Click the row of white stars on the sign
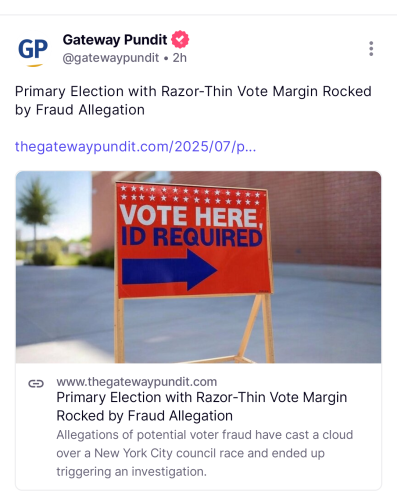 click(x=191, y=195)
